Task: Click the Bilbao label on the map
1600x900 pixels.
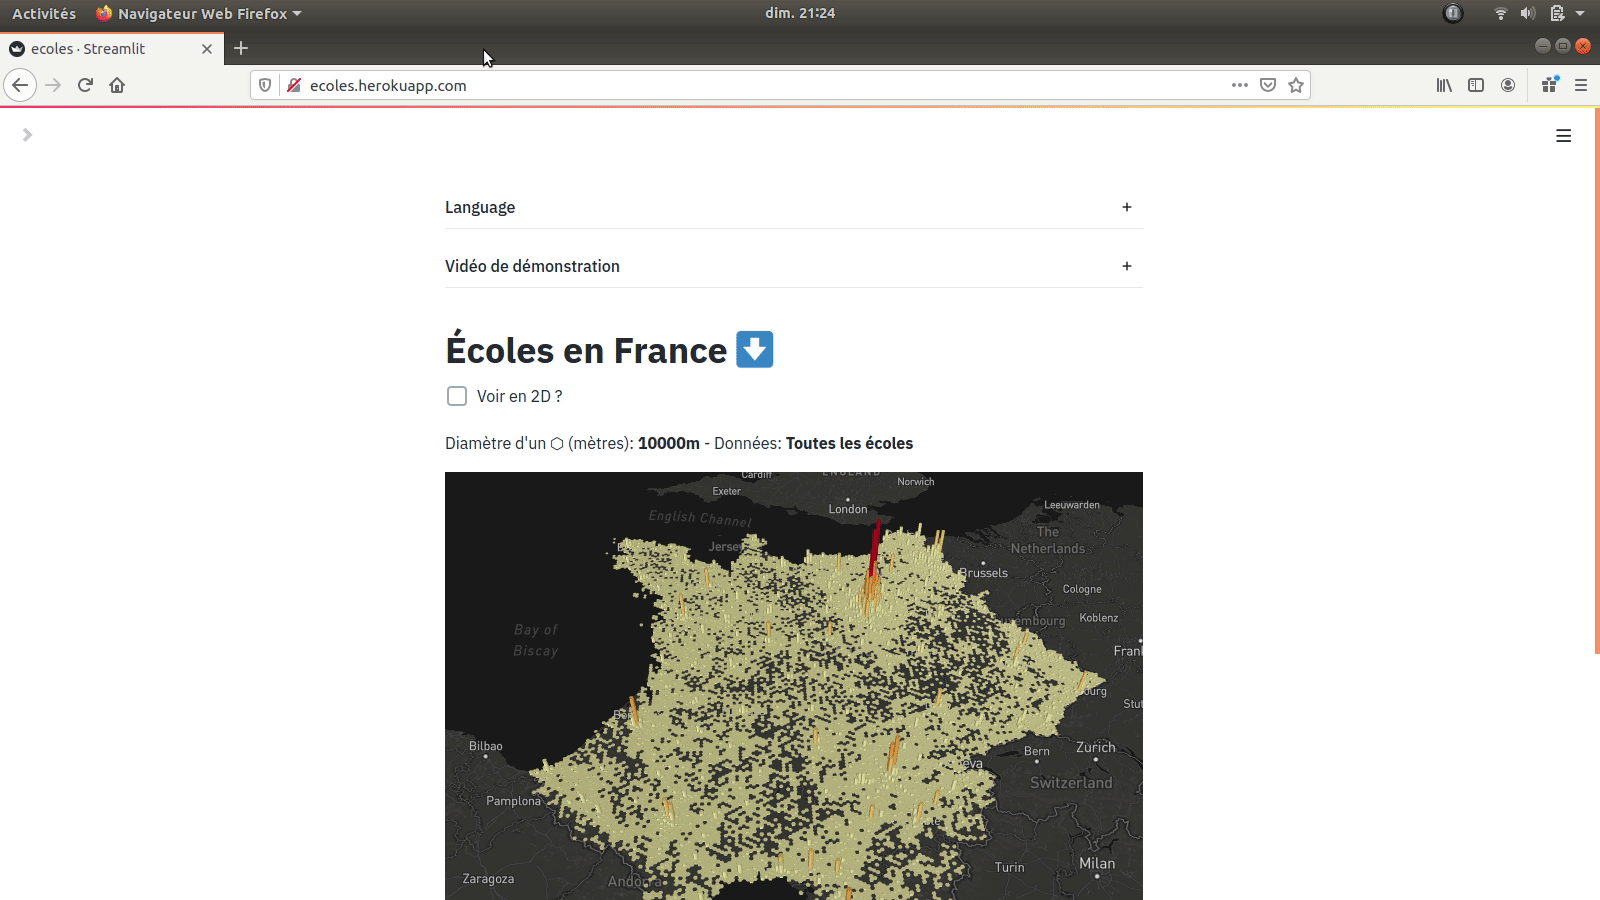Action: (x=486, y=746)
